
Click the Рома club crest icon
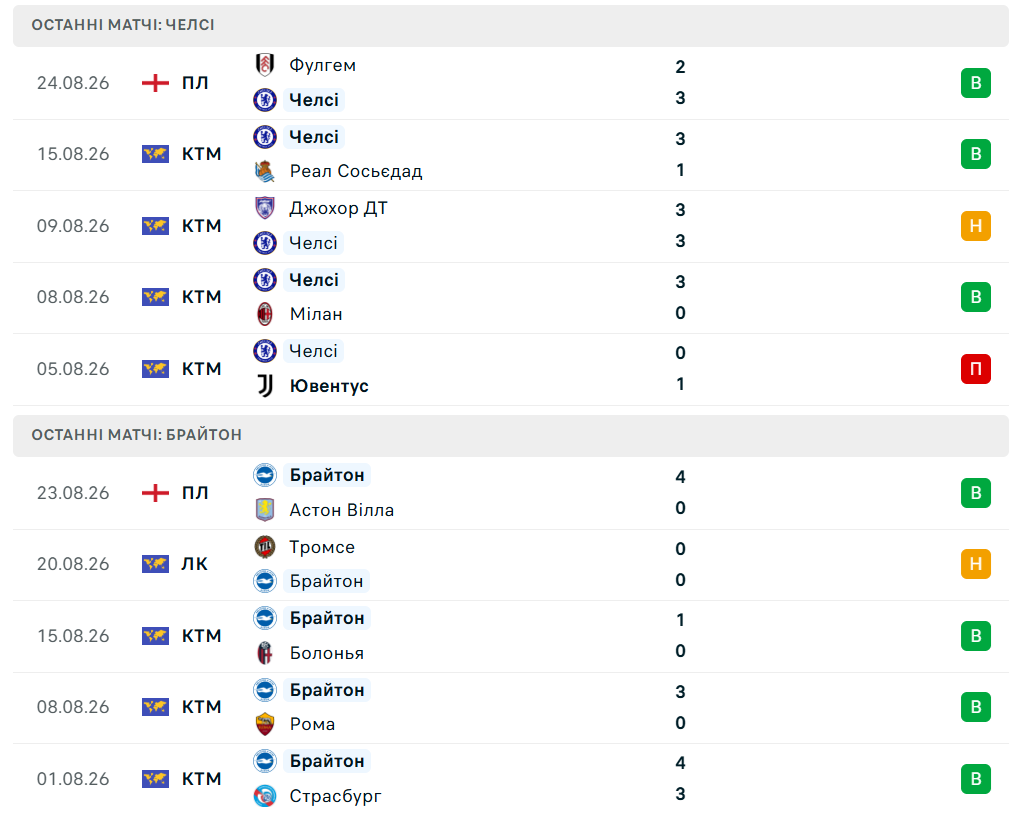tap(264, 724)
